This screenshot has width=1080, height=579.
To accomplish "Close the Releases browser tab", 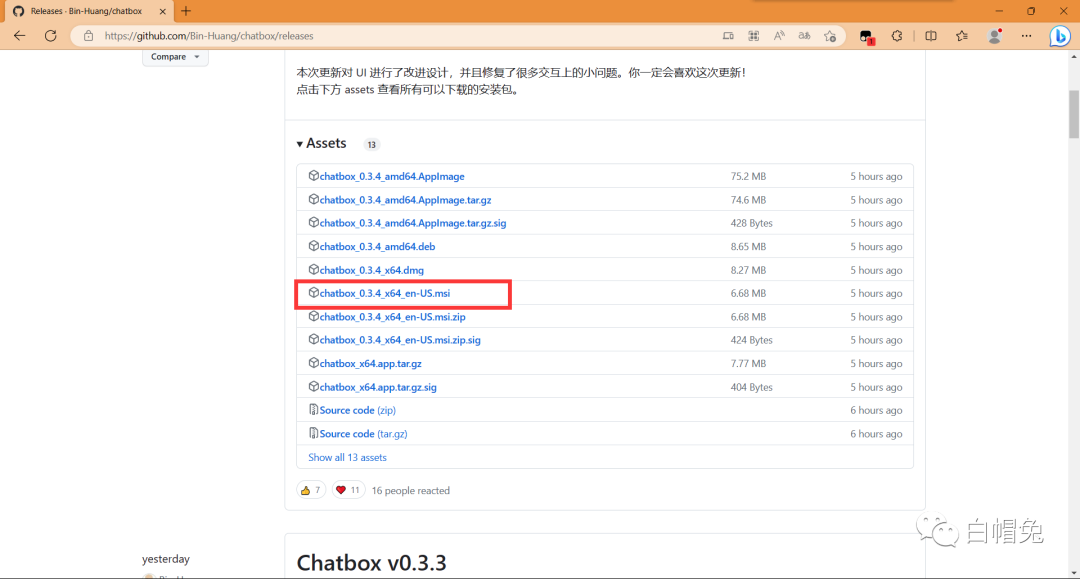I will tap(163, 11).
